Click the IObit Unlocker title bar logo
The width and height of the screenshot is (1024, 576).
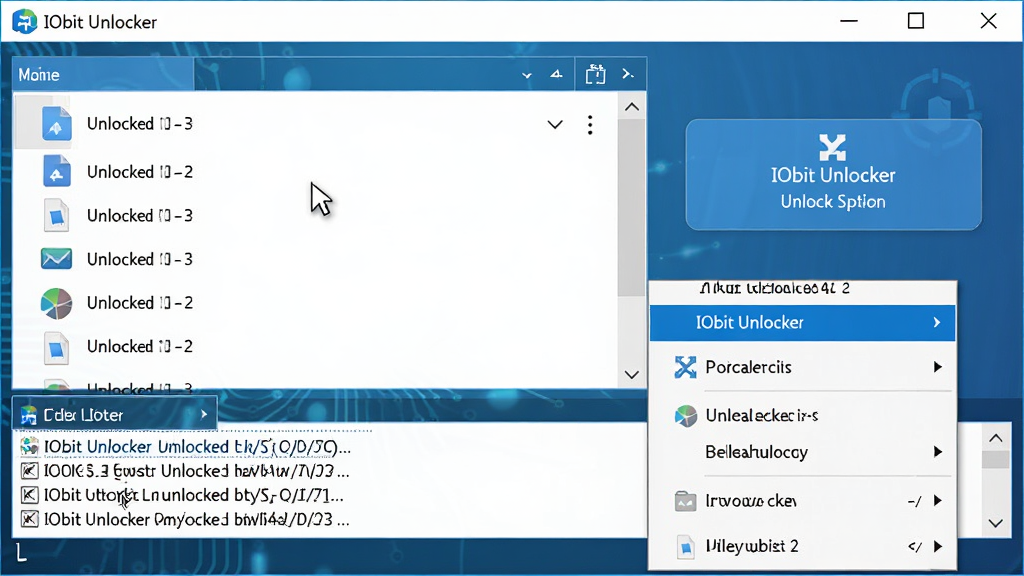[x=24, y=22]
